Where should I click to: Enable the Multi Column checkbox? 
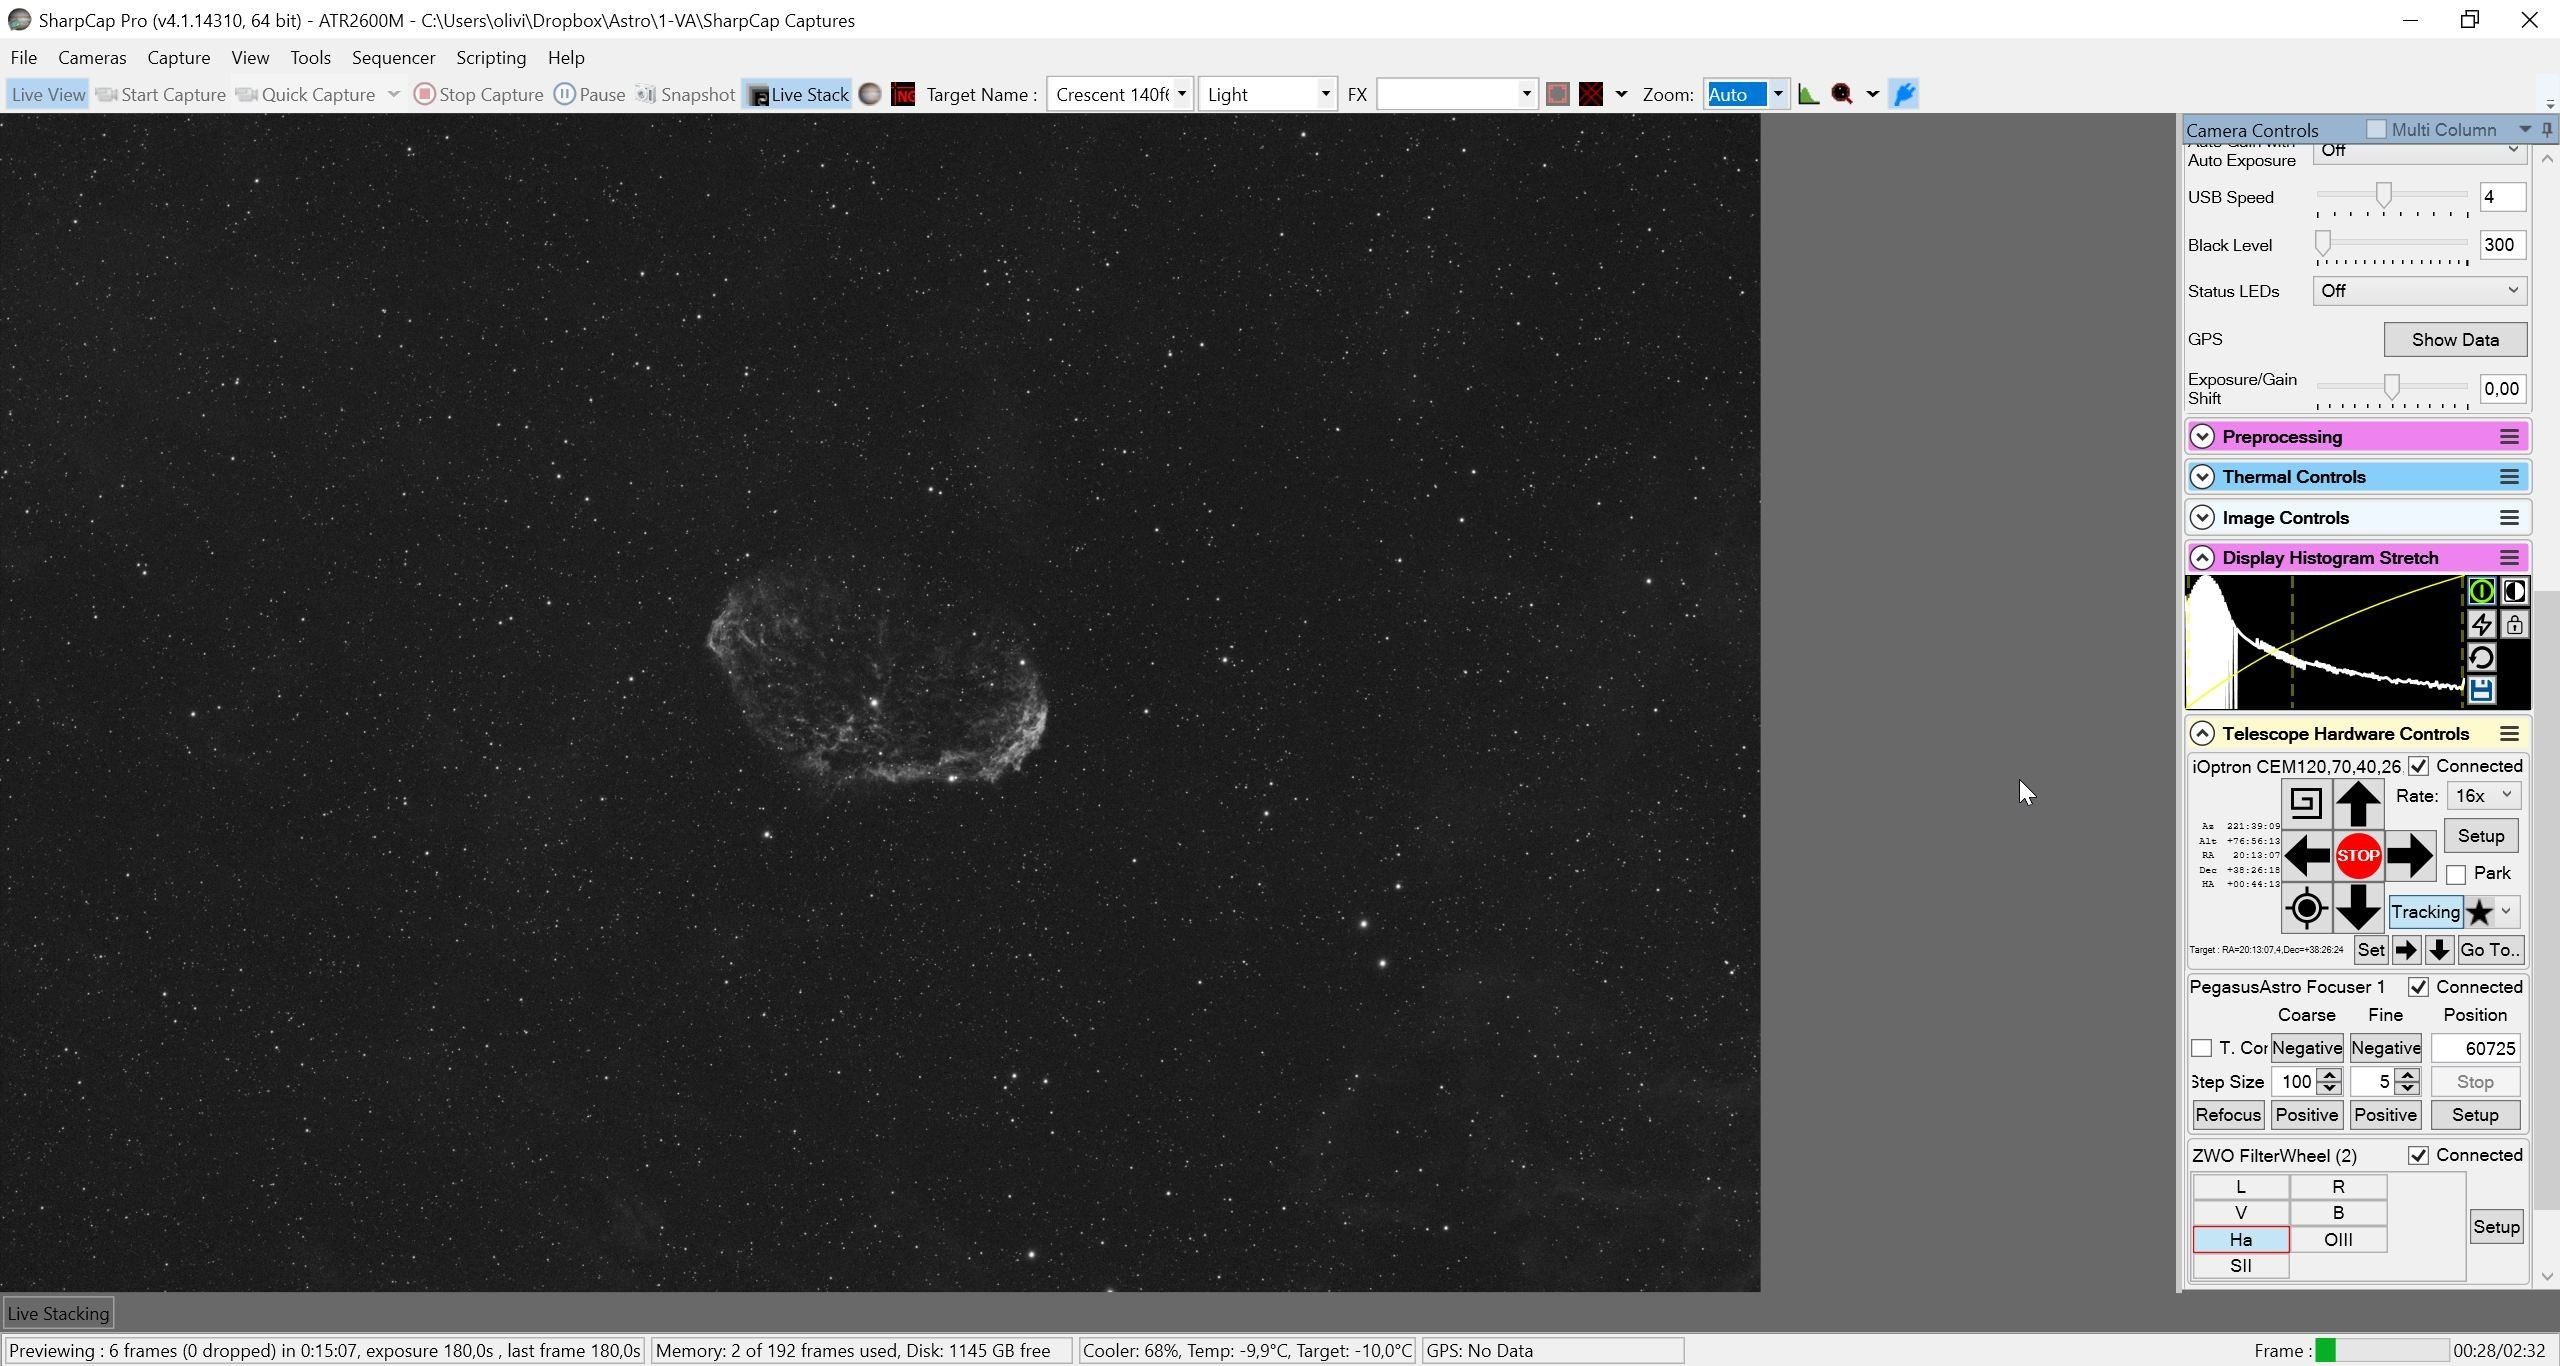pos(2376,129)
